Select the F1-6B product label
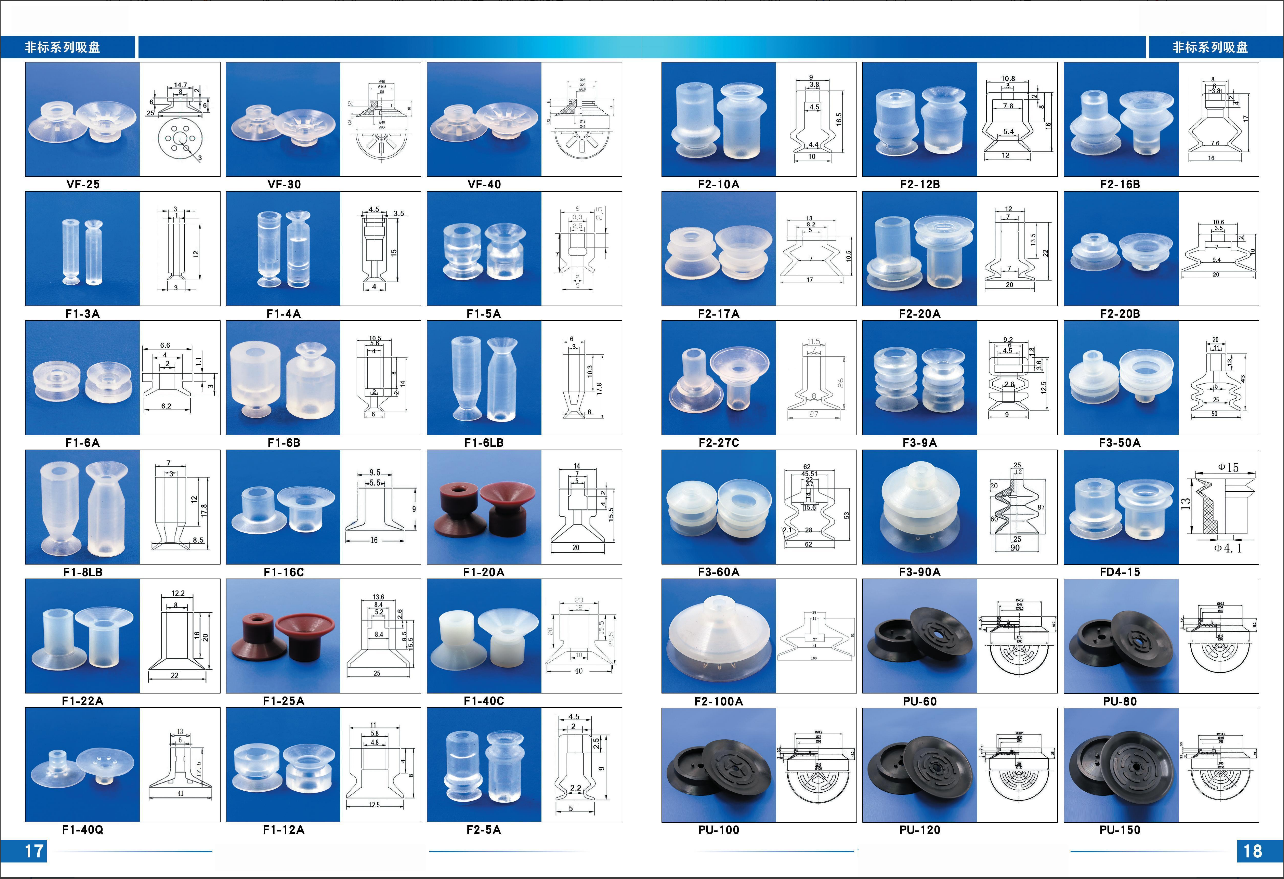 (283, 443)
